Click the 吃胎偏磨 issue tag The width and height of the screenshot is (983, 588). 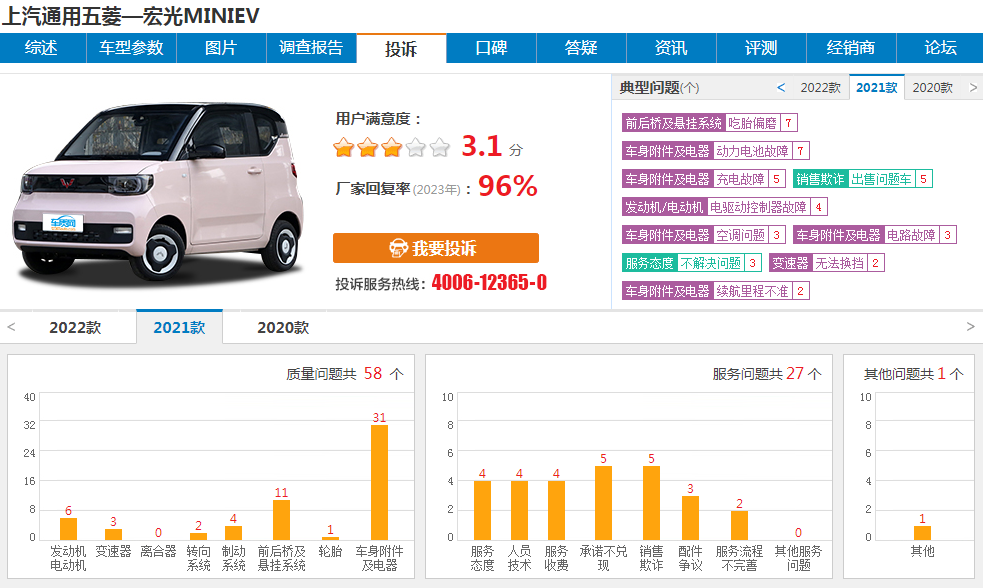click(x=753, y=123)
